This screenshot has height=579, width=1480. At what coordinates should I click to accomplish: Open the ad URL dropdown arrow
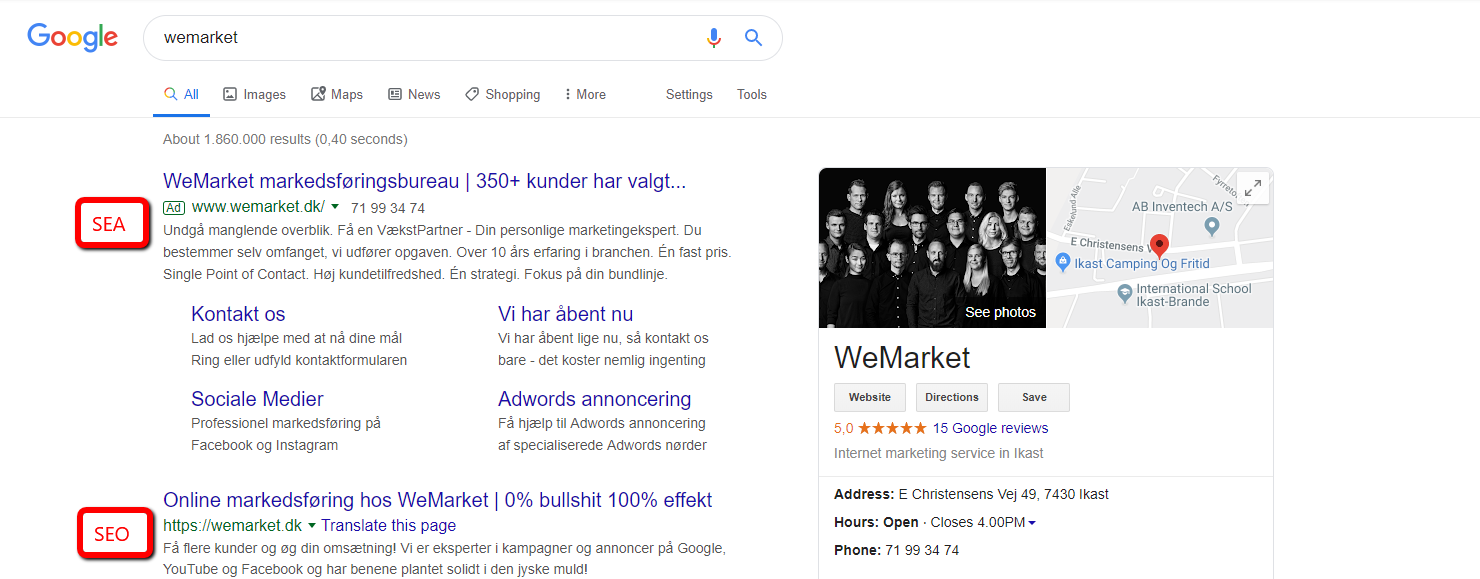tap(335, 207)
